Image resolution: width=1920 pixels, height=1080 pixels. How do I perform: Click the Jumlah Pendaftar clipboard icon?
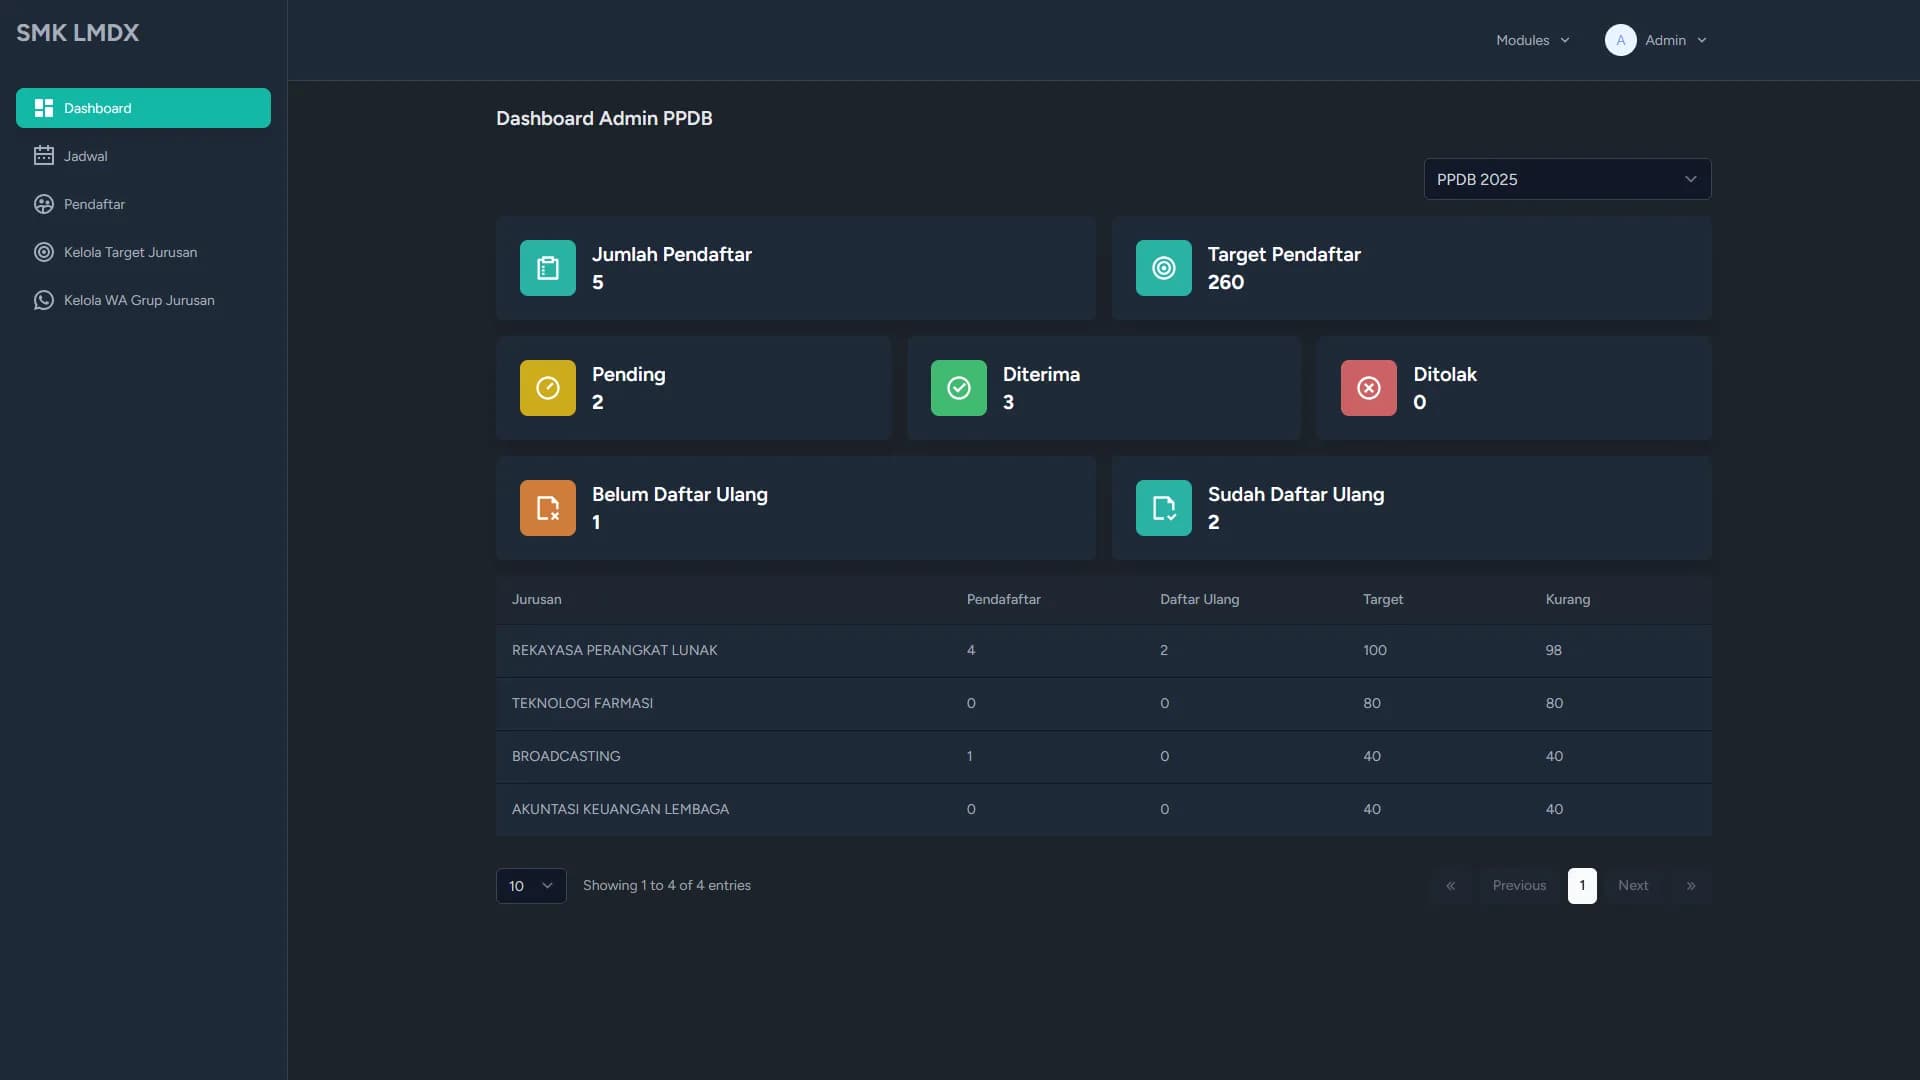click(547, 268)
